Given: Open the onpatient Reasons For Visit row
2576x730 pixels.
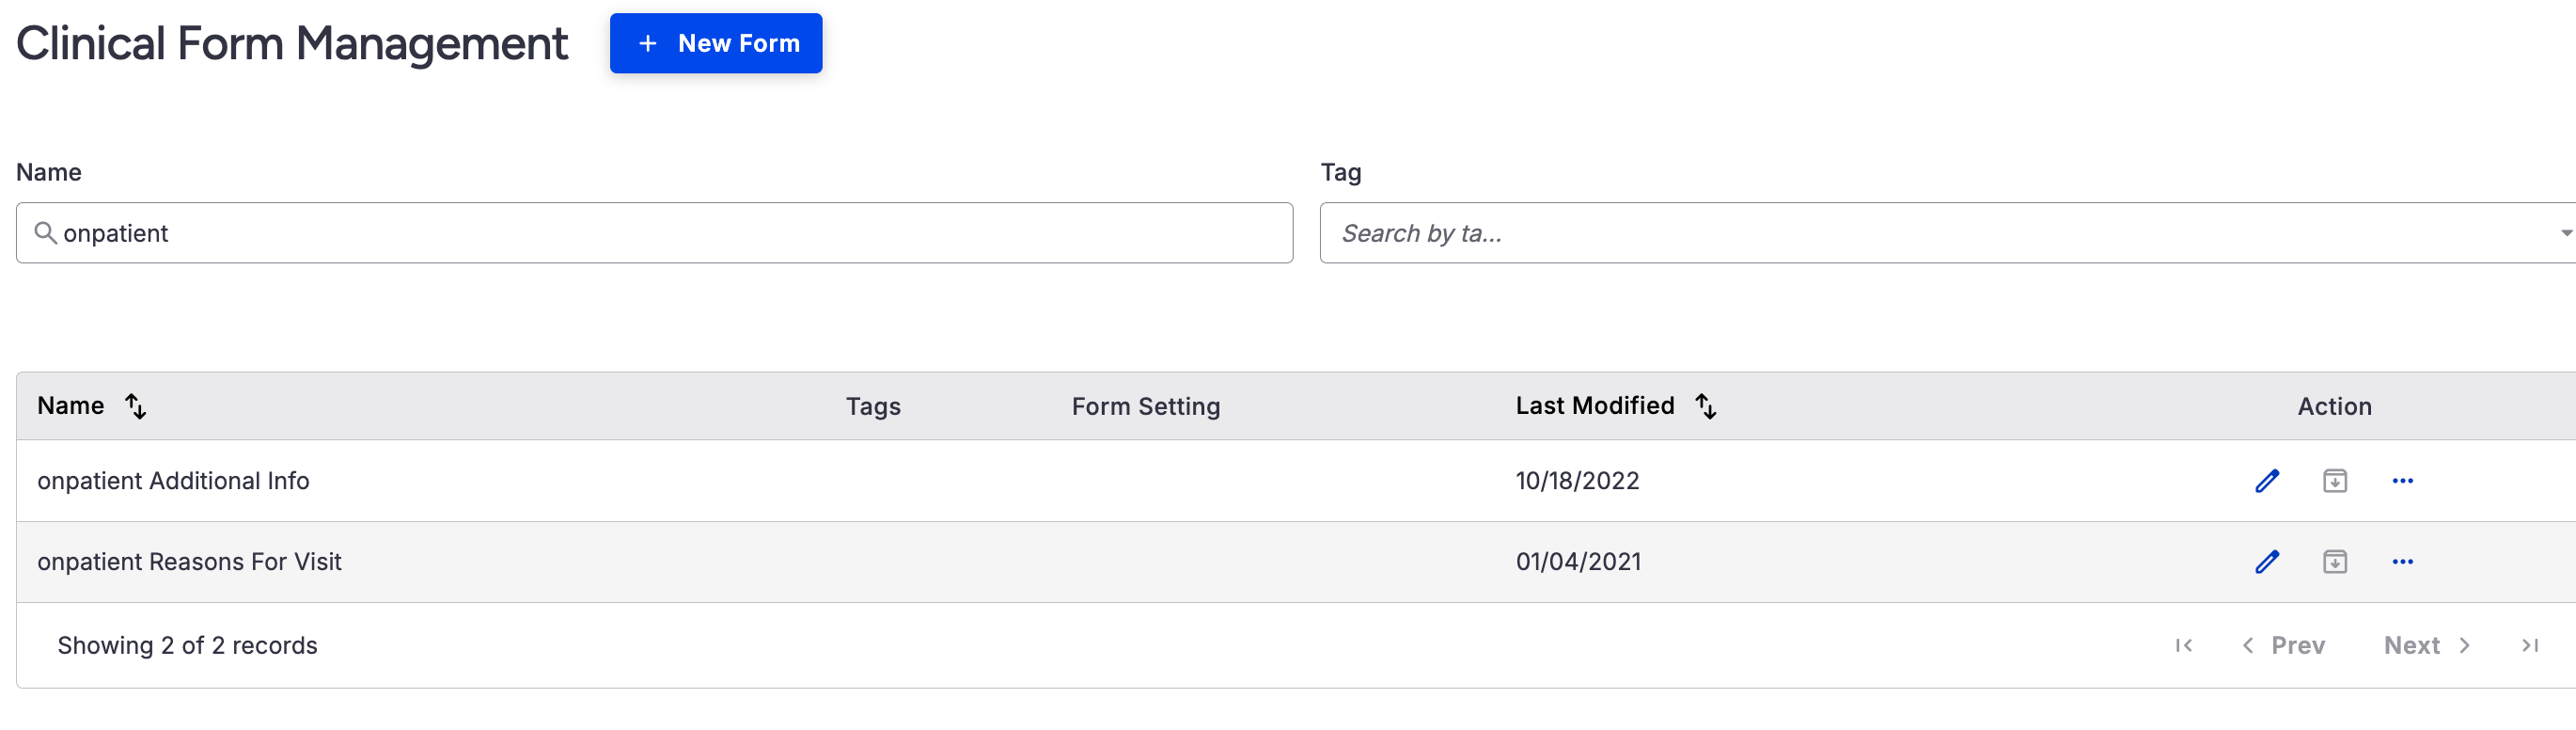Looking at the screenshot, I should click(189, 562).
